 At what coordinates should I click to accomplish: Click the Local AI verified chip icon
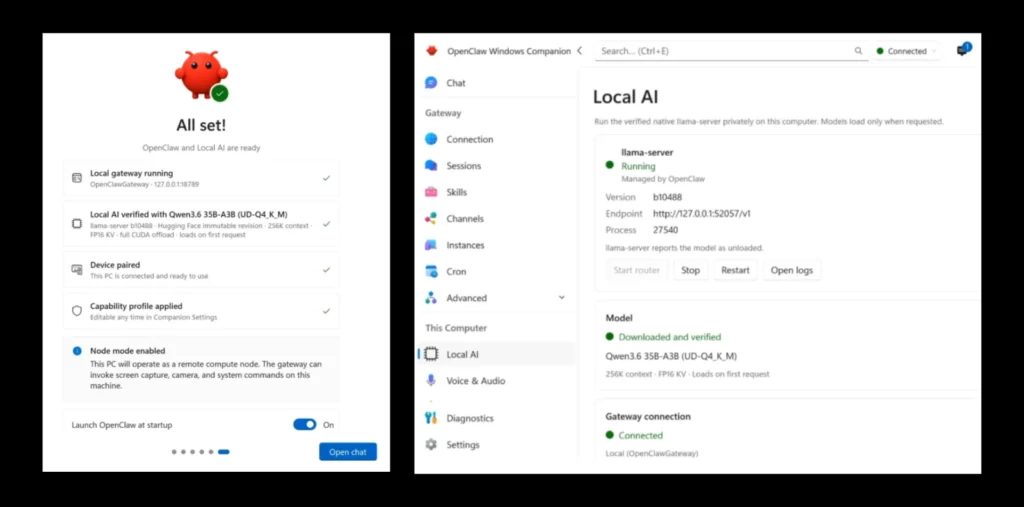pos(77,224)
